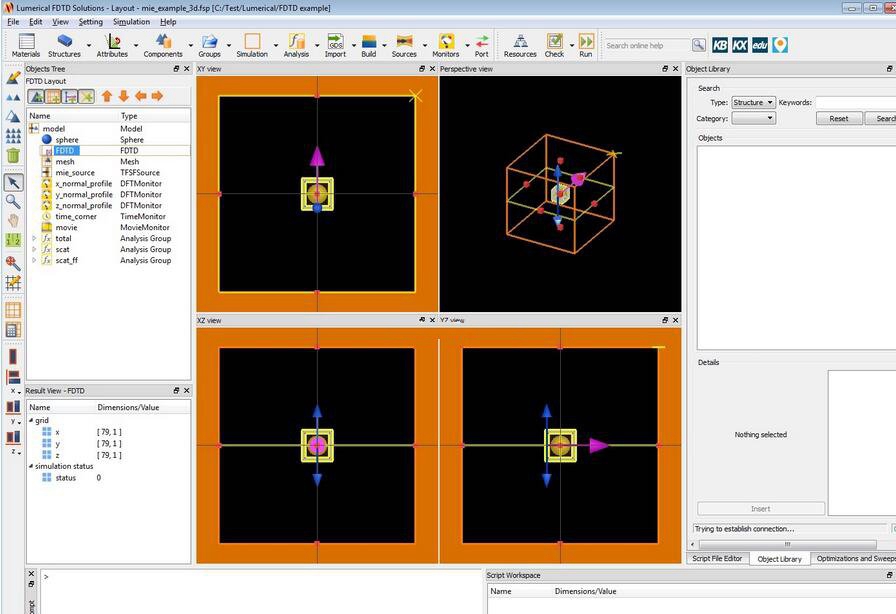Click the Check toolbar icon
The width and height of the screenshot is (896, 614).
[554, 45]
